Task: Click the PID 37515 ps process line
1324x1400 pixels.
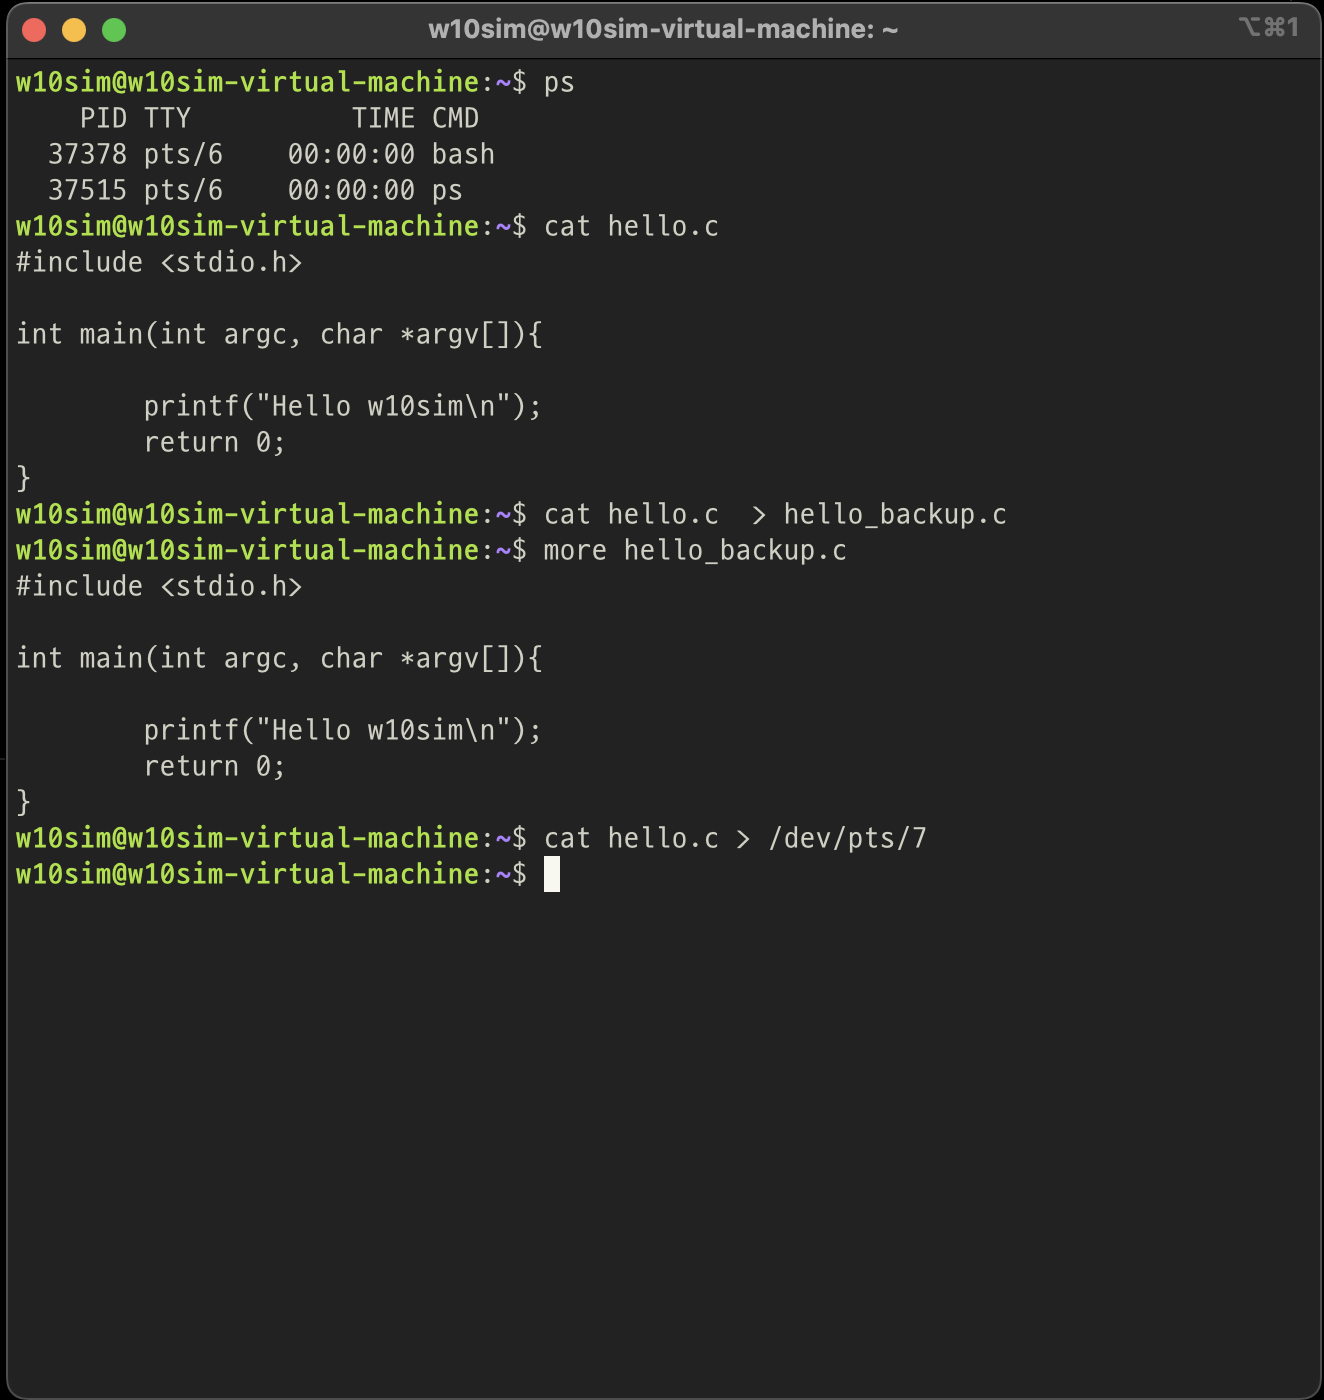Action: click(x=256, y=190)
